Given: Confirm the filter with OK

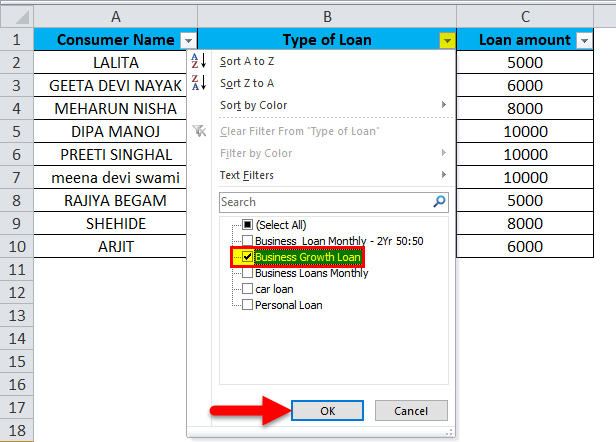Looking at the screenshot, I should coord(327,411).
